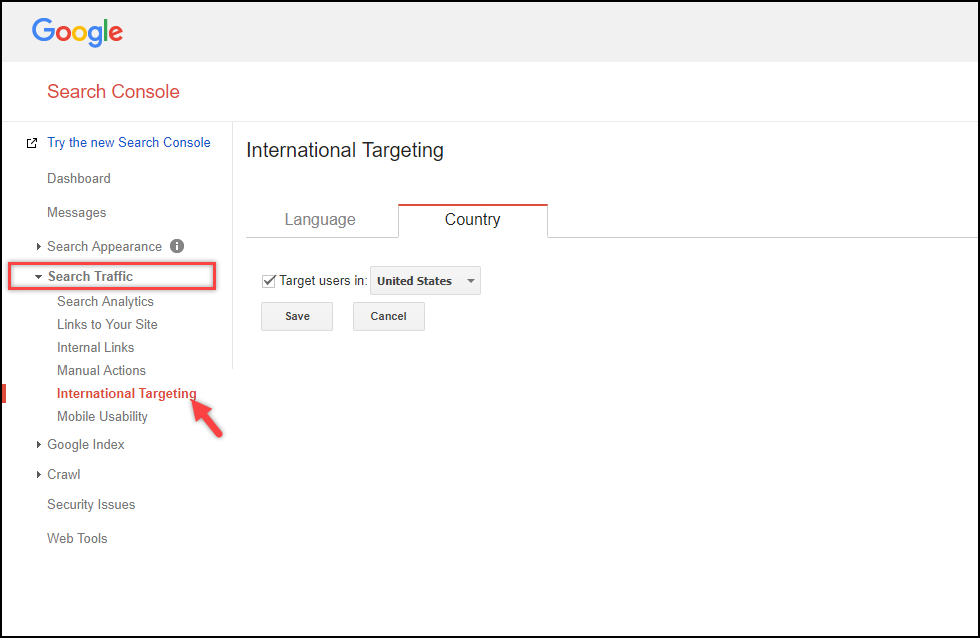The width and height of the screenshot is (980, 638).
Task: Select the Country tab
Action: [472, 220]
